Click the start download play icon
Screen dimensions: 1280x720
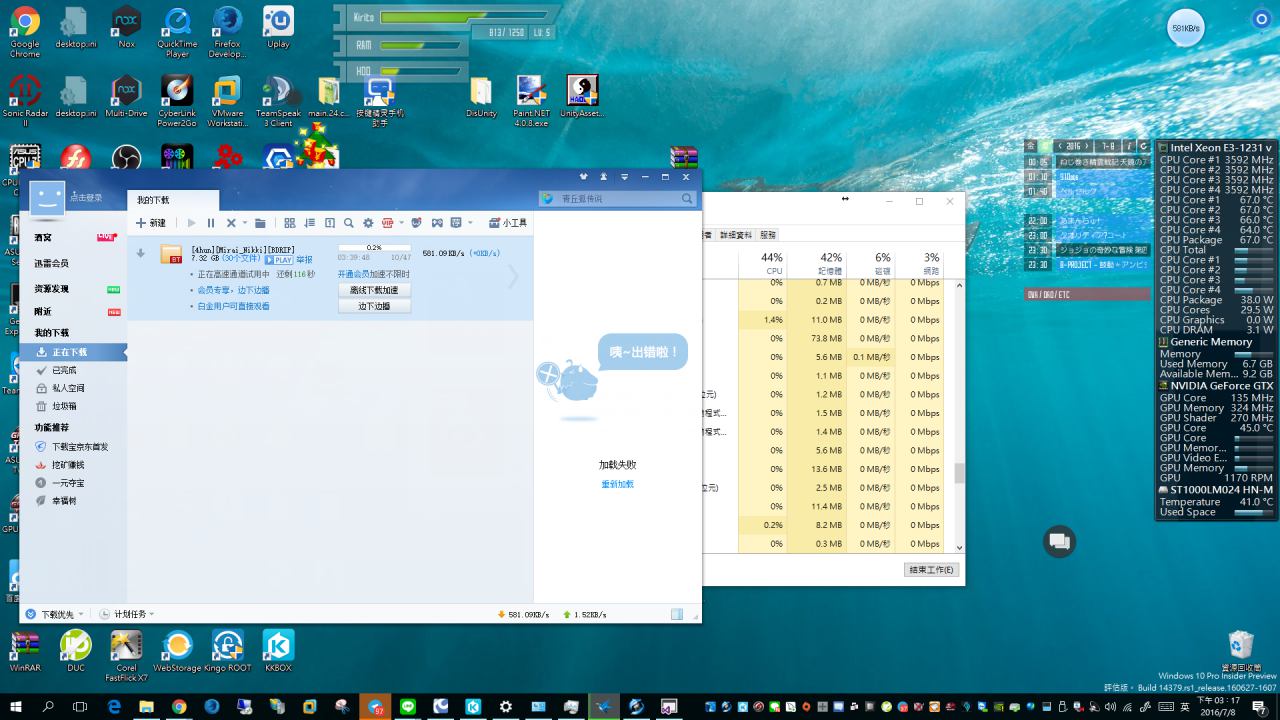point(192,223)
